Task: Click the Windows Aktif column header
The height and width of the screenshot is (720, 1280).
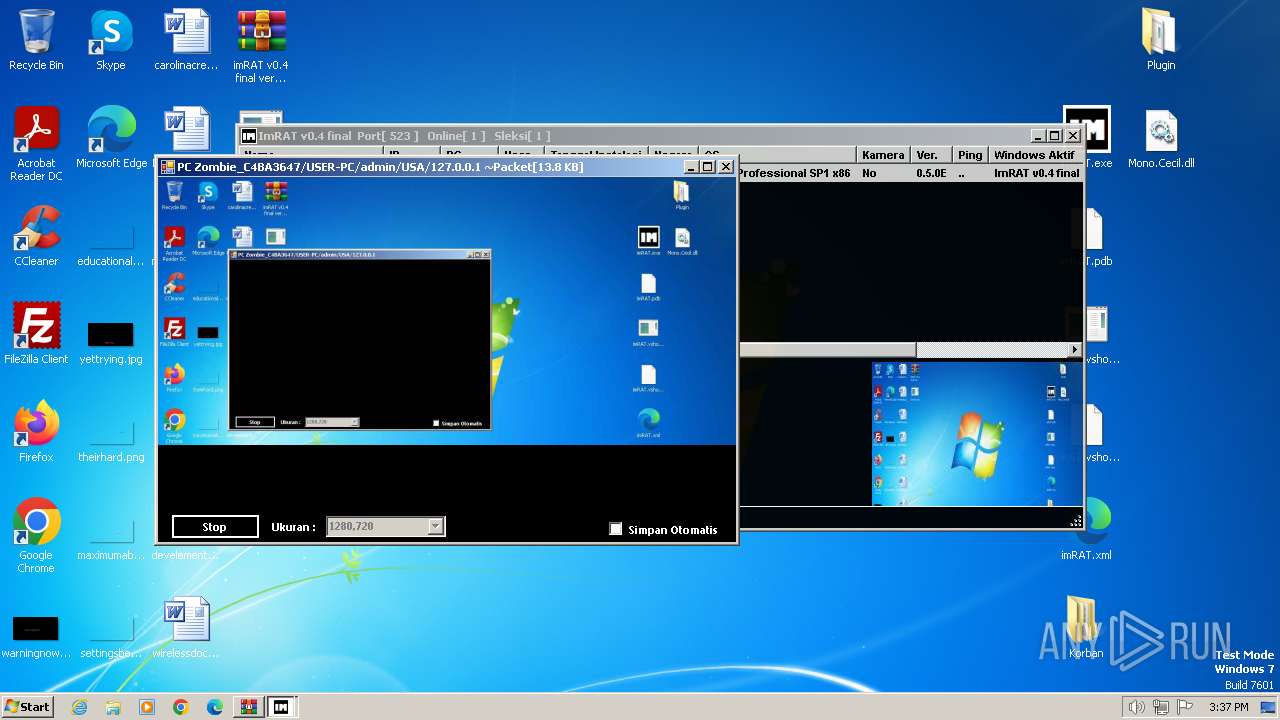Action: [x=1035, y=155]
